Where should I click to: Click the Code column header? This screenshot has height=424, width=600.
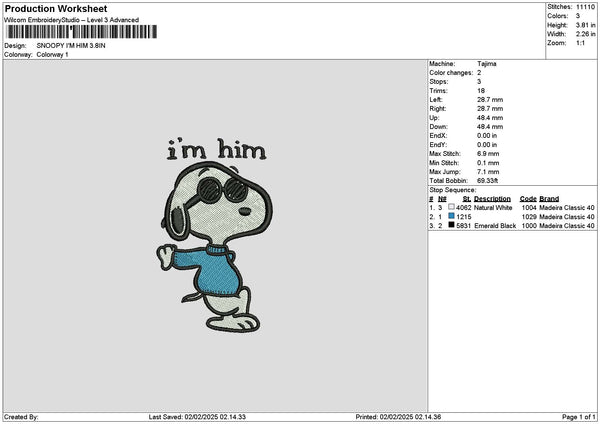click(x=528, y=199)
